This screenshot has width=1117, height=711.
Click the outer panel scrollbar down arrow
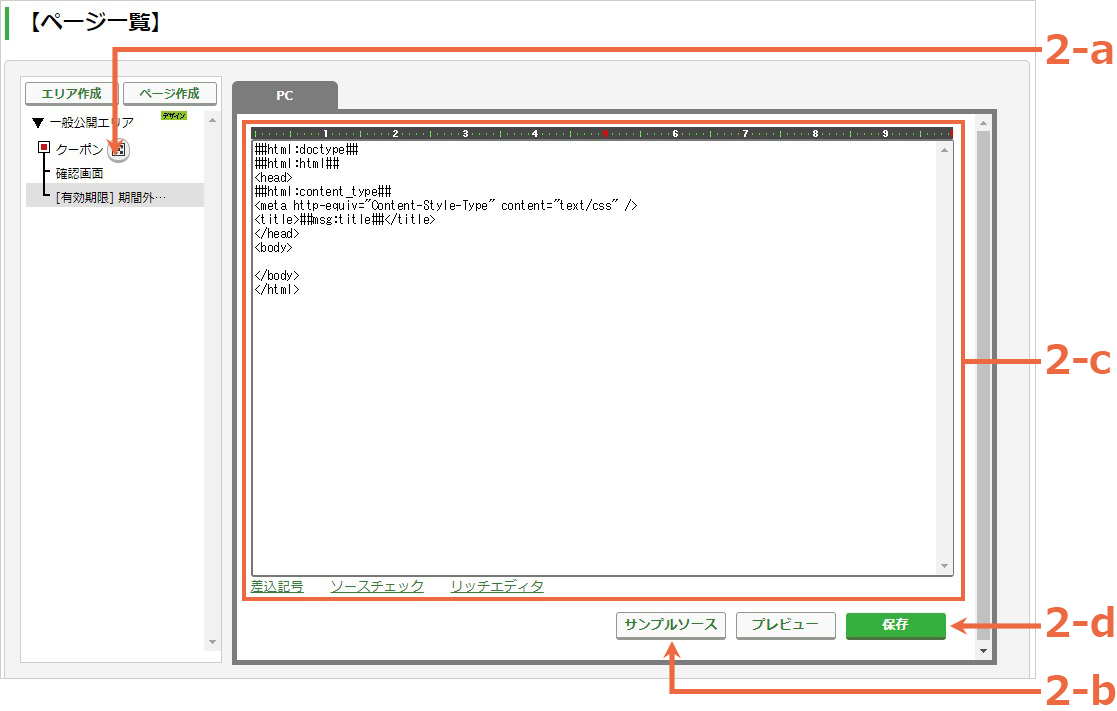click(x=984, y=650)
